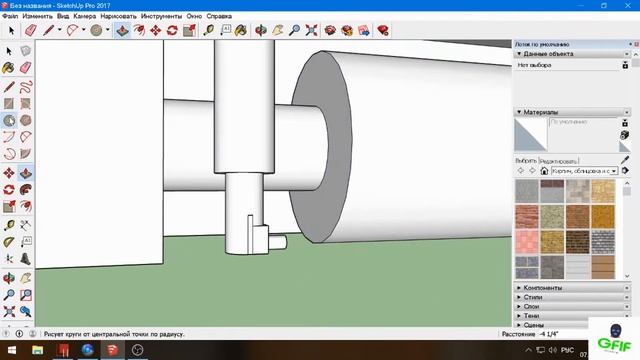Select the 3D Text tool in left toolbar

25,259
